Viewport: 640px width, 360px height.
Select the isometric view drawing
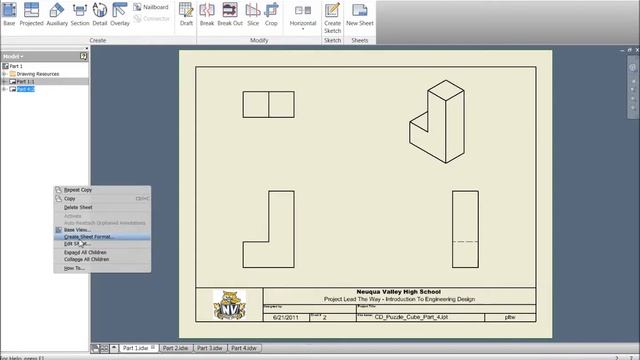click(x=437, y=122)
